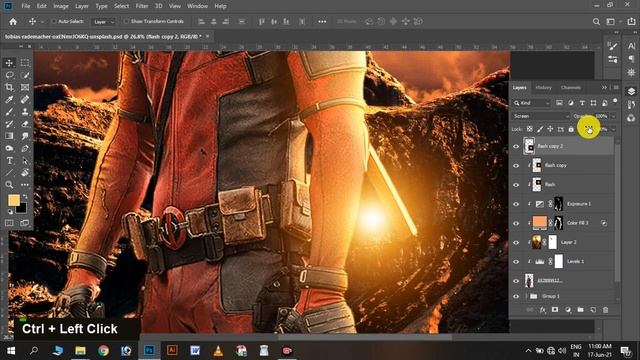The image size is (640, 360).
Task: Select the Brush tool
Action: pyautogui.click(x=9, y=111)
